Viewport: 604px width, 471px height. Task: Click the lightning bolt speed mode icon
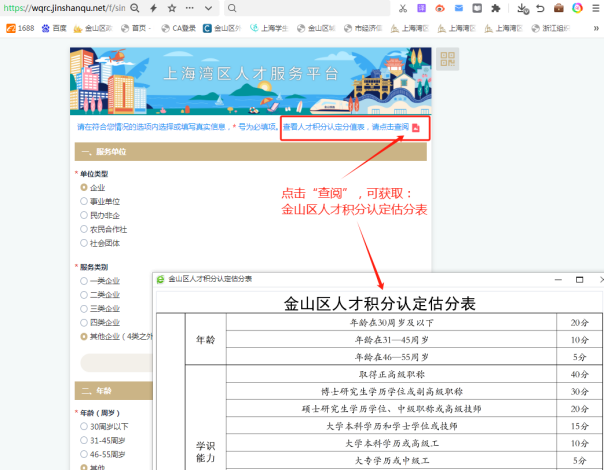153,8
